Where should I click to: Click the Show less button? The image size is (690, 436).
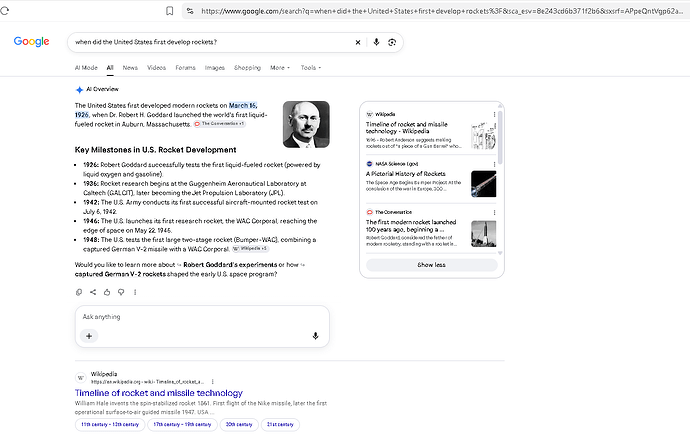[x=432, y=265]
